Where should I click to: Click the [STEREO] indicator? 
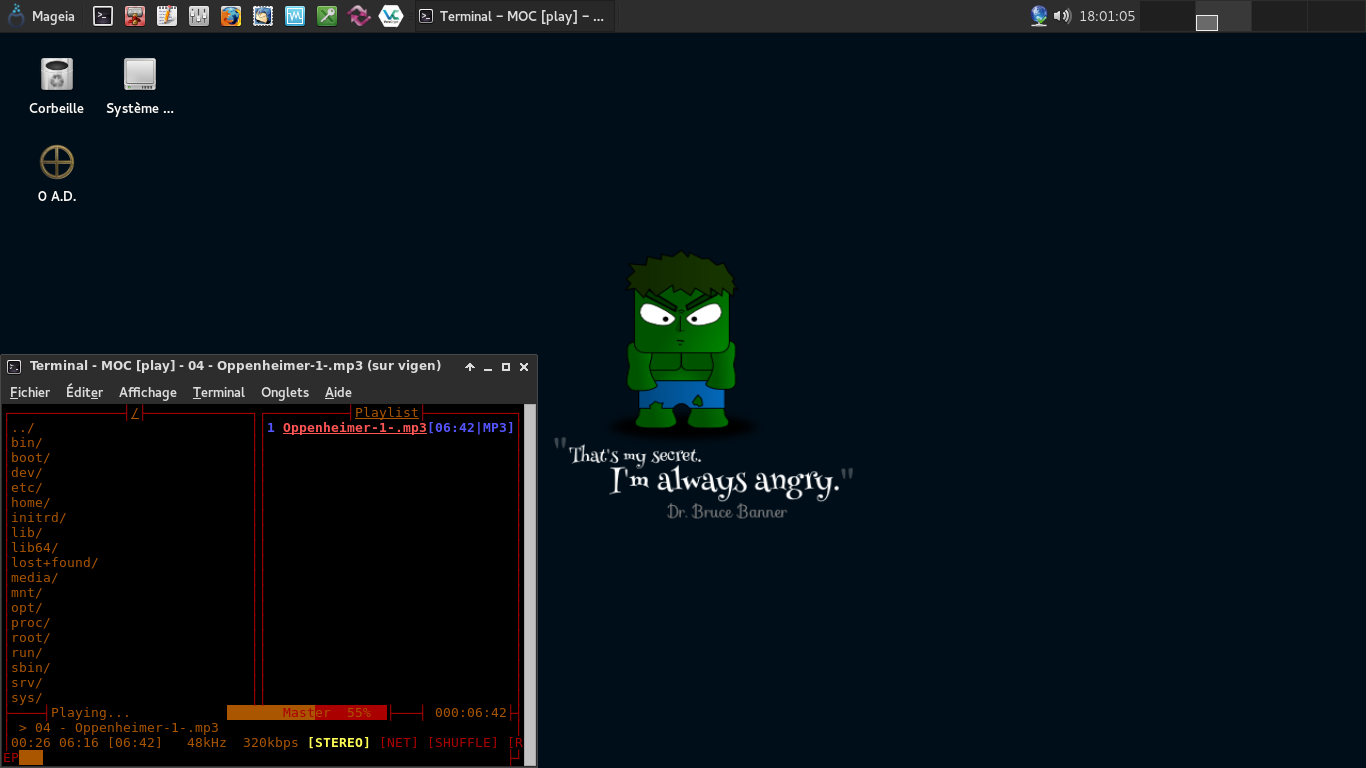click(x=339, y=743)
